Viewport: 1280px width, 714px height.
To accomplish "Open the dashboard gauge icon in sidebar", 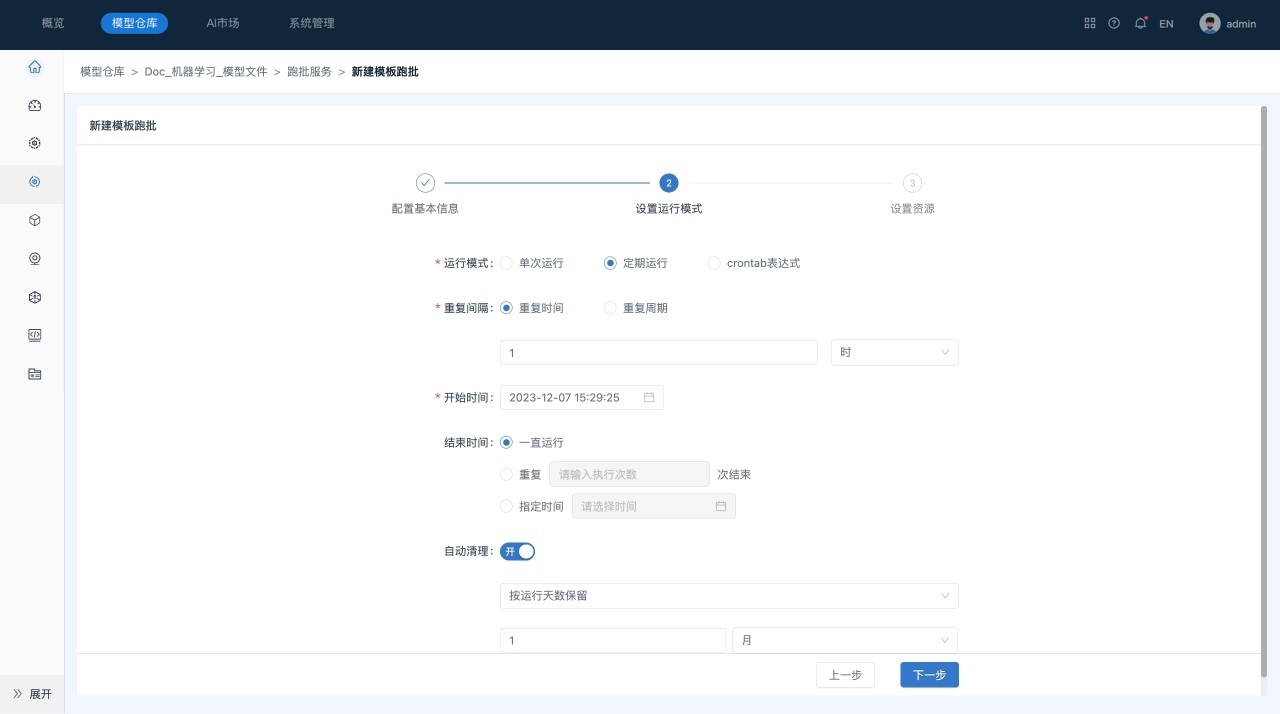I will pos(35,105).
